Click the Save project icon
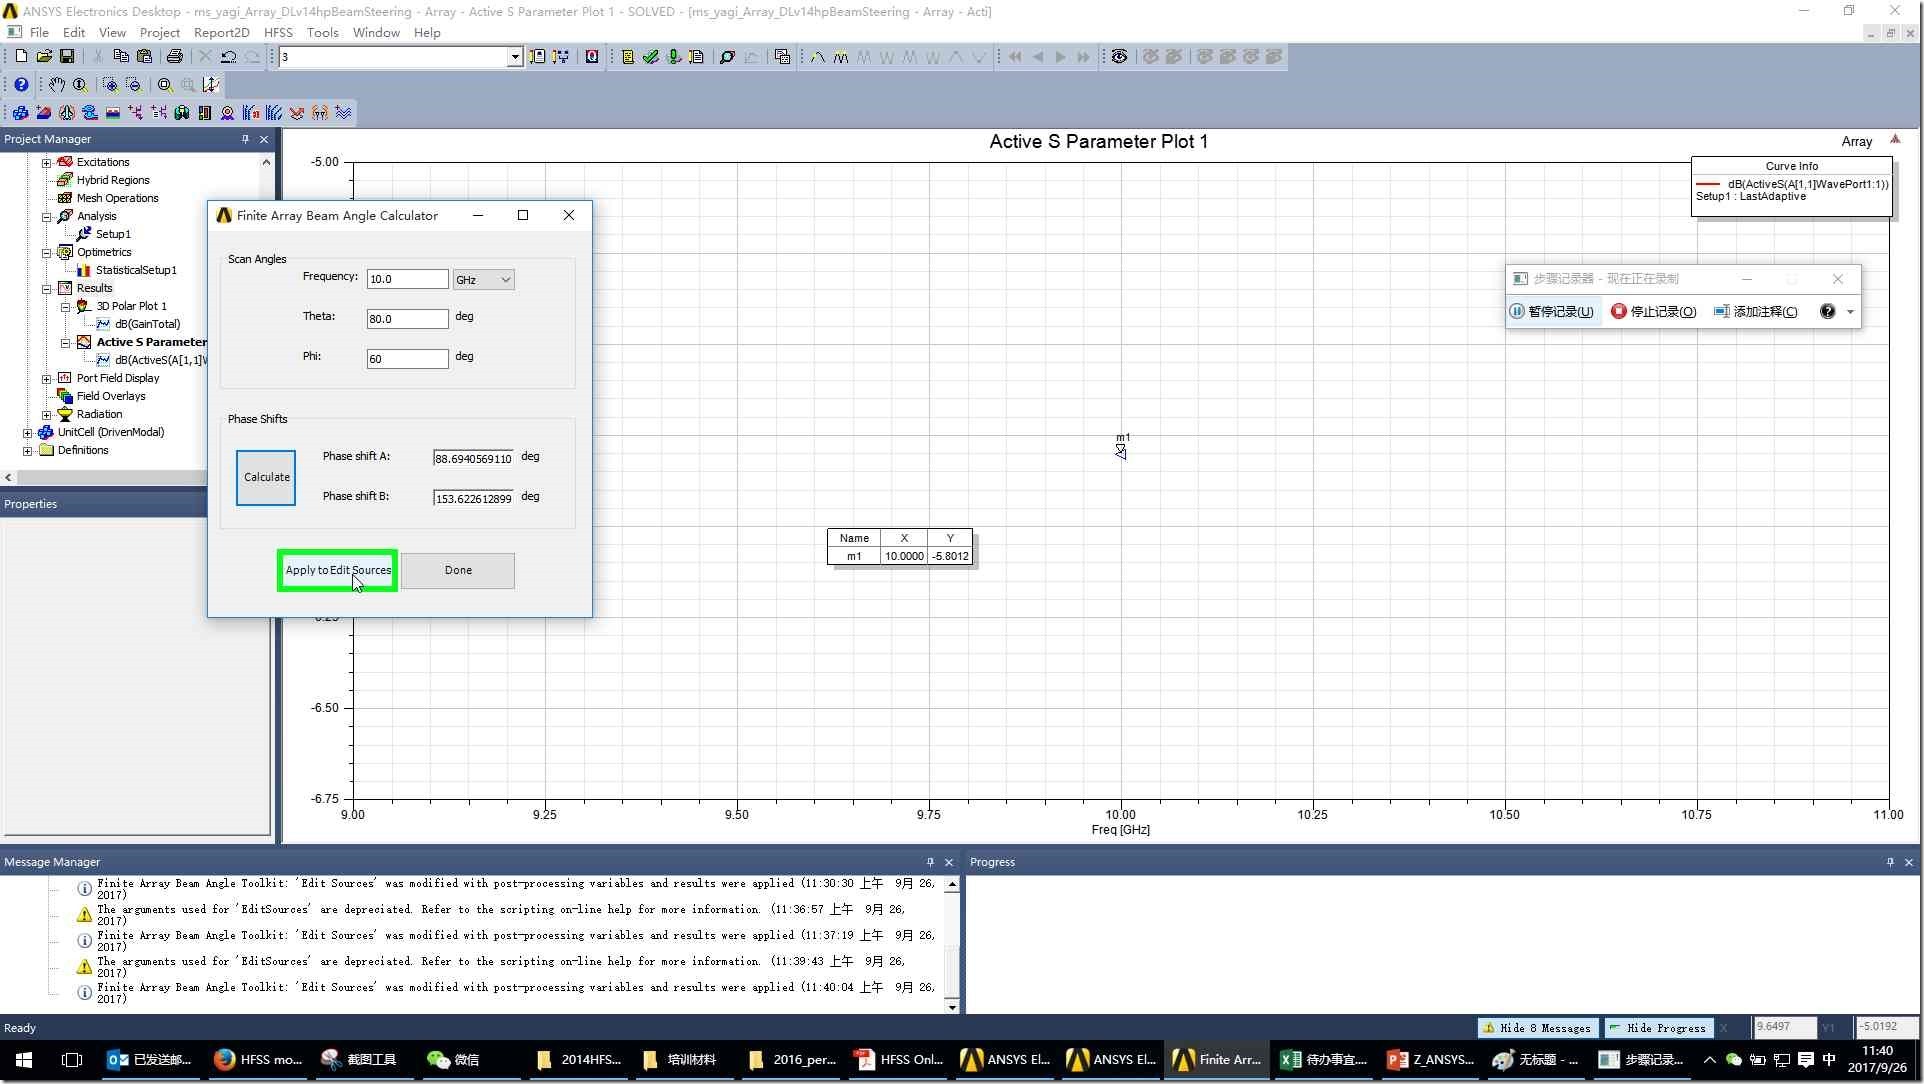This screenshot has height=1084, width=1924. [x=67, y=57]
